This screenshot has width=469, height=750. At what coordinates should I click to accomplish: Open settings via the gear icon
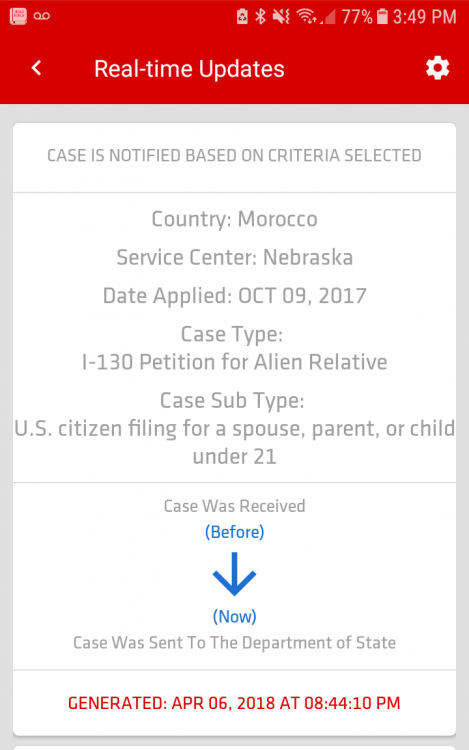point(437,68)
